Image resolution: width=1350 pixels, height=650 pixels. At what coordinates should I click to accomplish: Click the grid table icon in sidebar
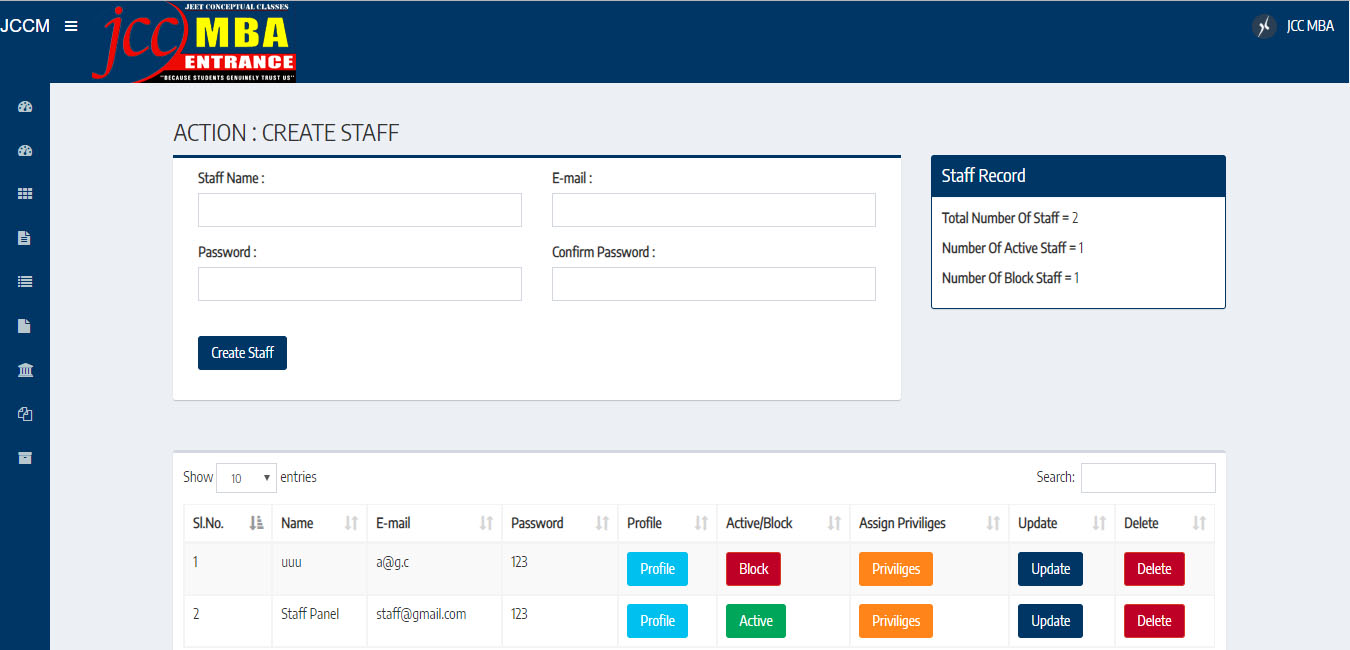[x=25, y=194]
